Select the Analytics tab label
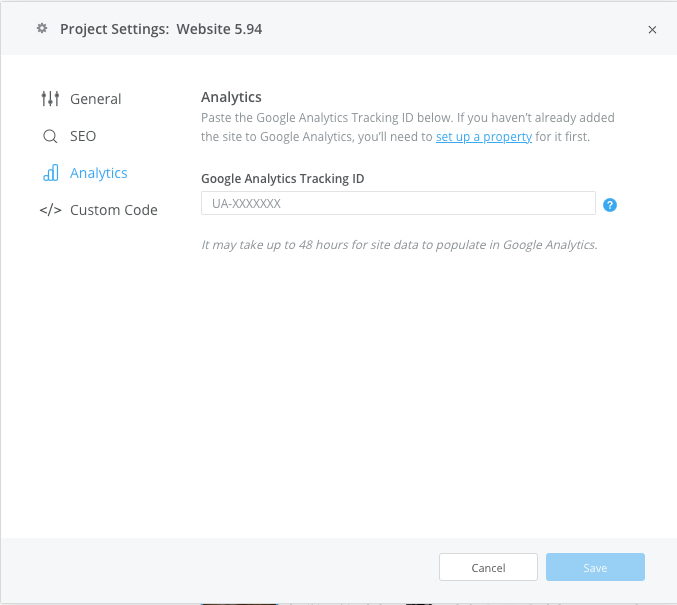The width and height of the screenshot is (677, 605). pos(98,173)
